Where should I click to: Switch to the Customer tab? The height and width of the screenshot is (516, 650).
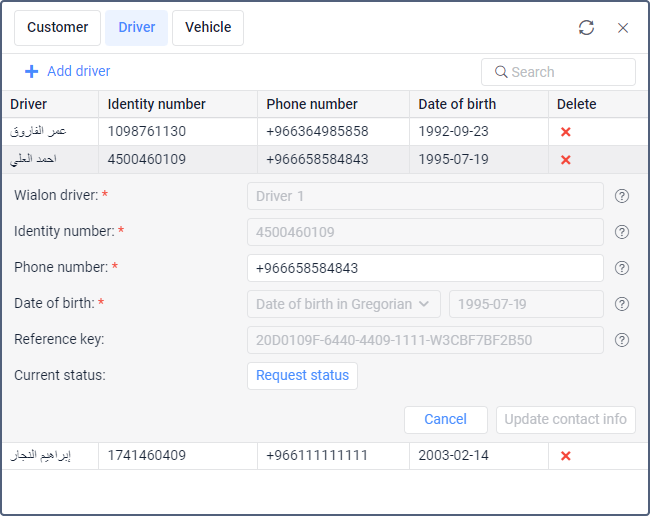click(57, 28)
